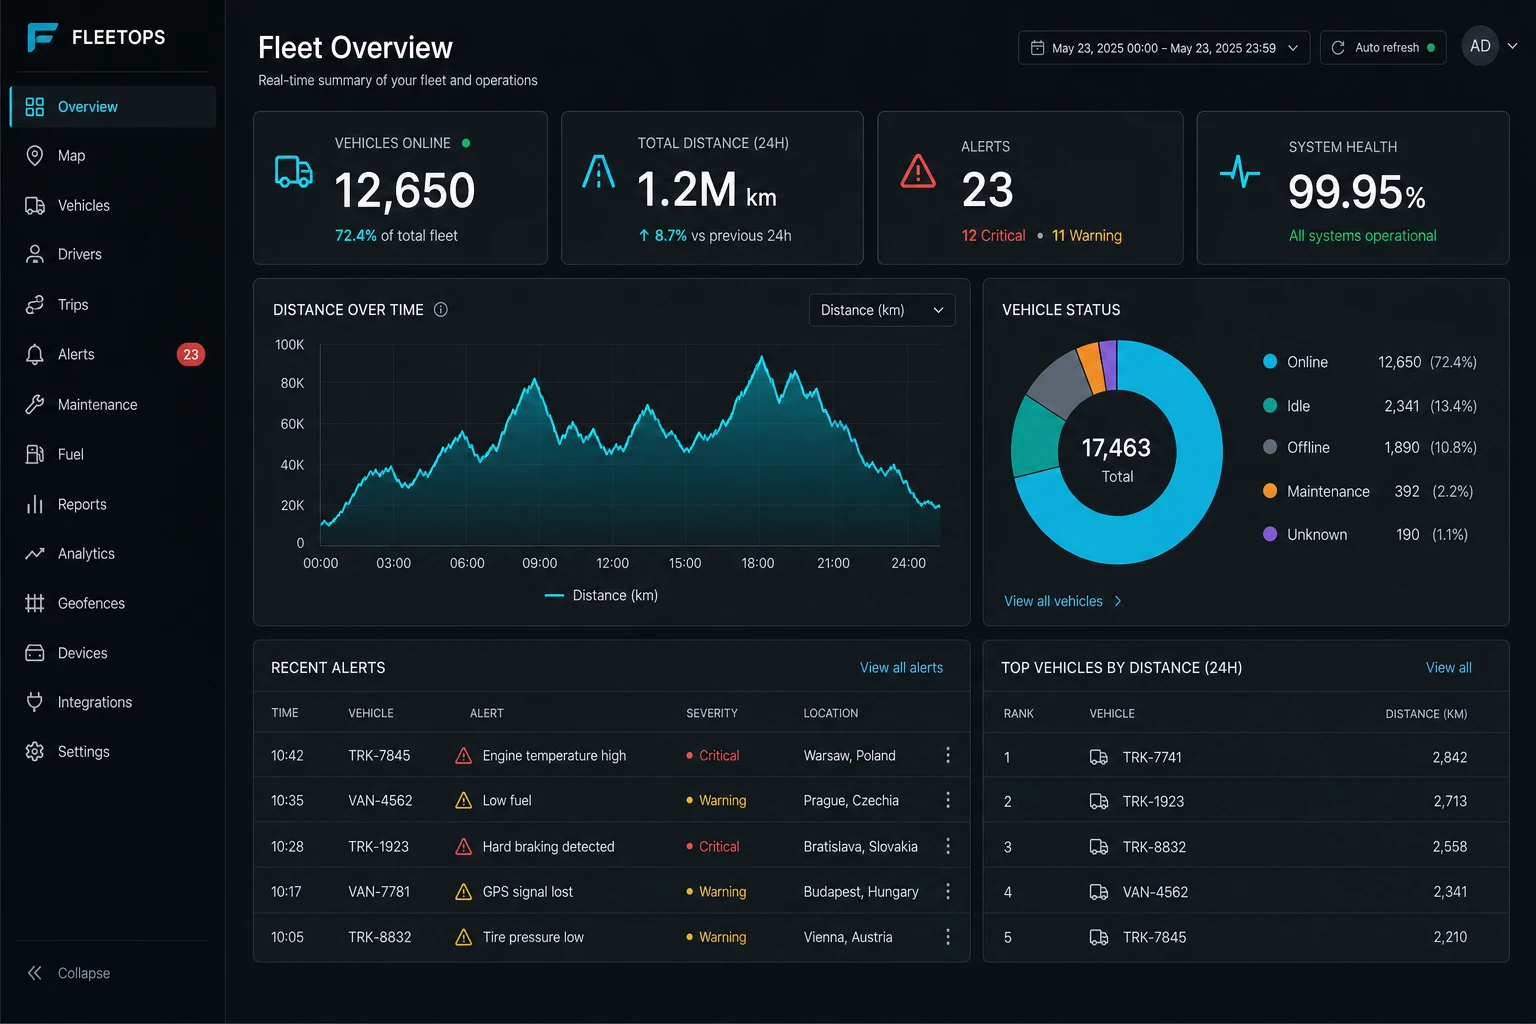Screen dimensions: 1536x1024
Task: Toggle Distance (km) legend series in chart
Action: (x=601, y=595)
